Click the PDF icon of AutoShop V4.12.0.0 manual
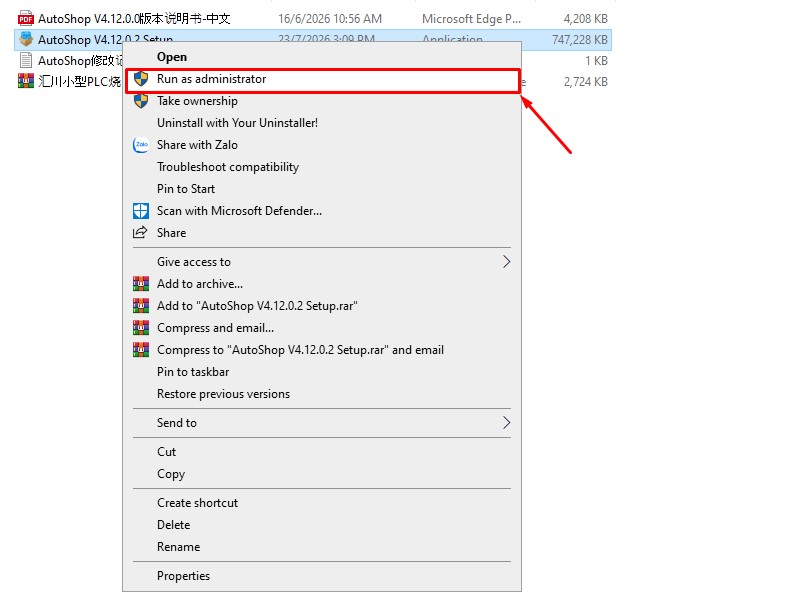 tap(26, 19)
